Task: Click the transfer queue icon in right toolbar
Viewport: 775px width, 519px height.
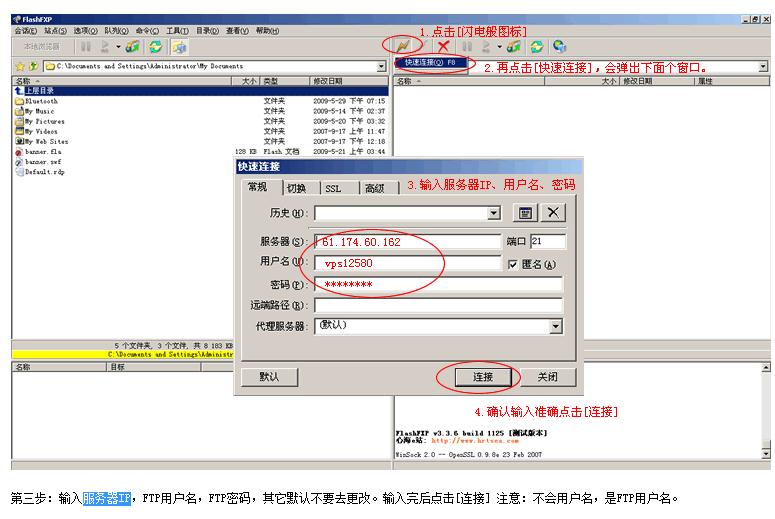Action: (514, 47)
